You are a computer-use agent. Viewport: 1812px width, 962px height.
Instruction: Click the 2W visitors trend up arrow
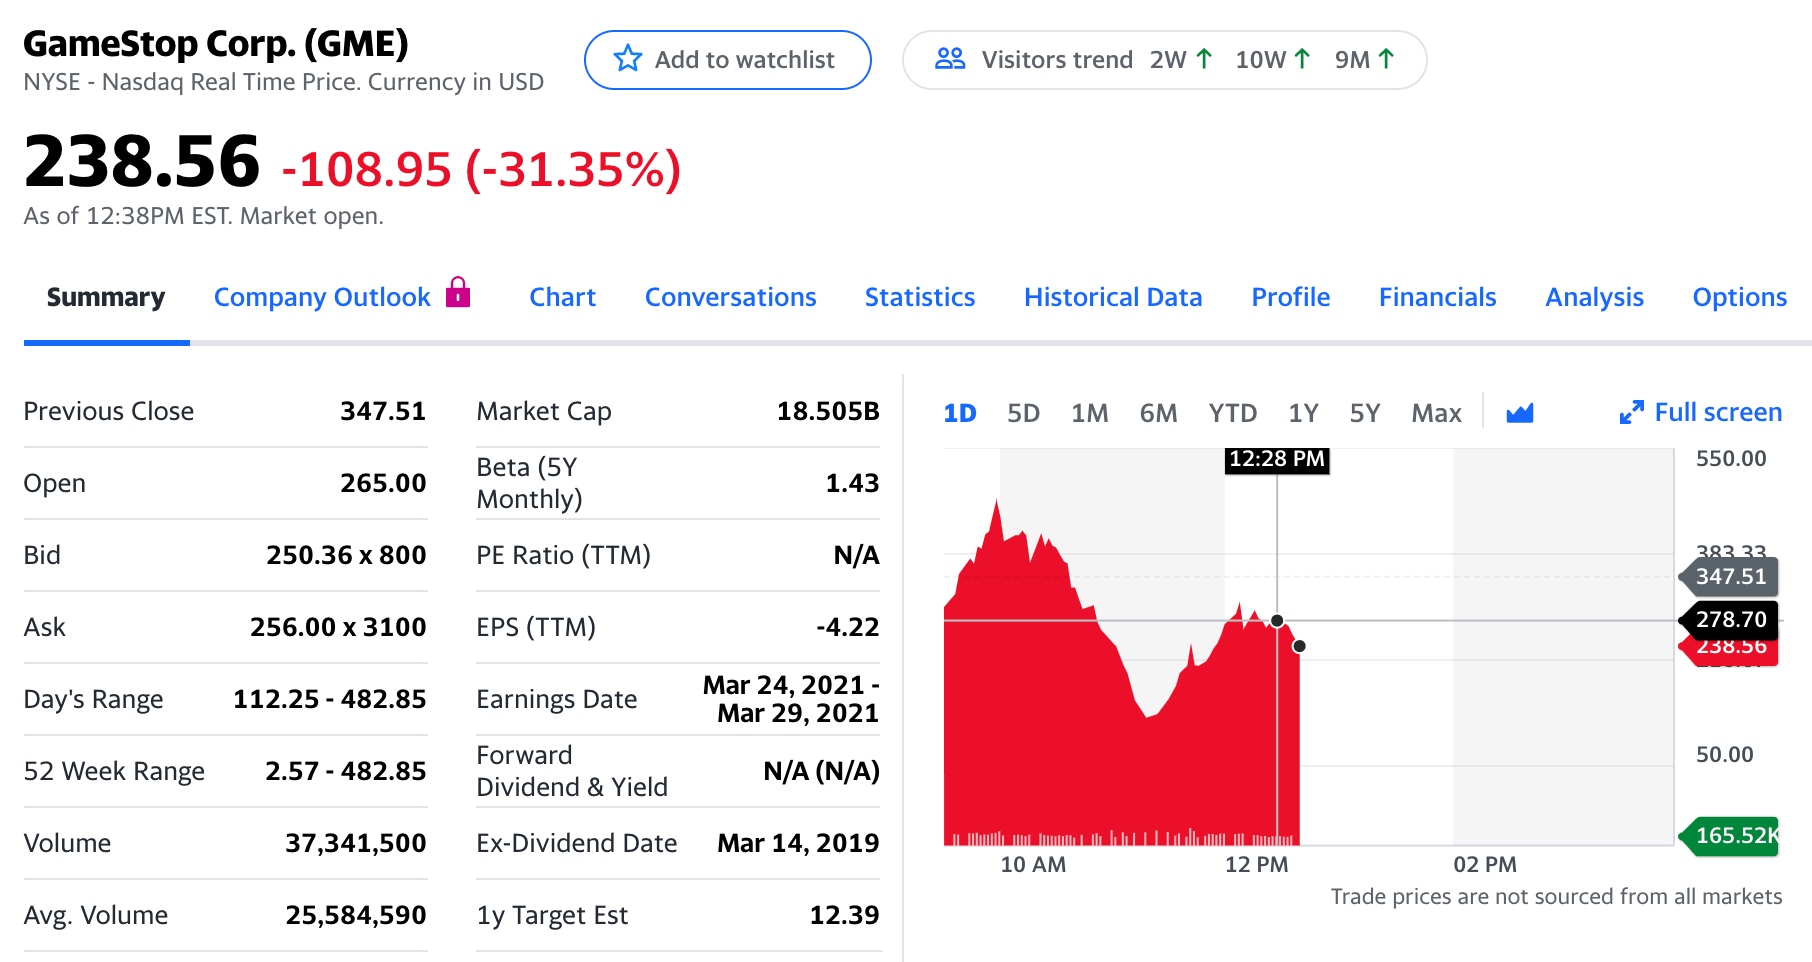(1204, 59)
